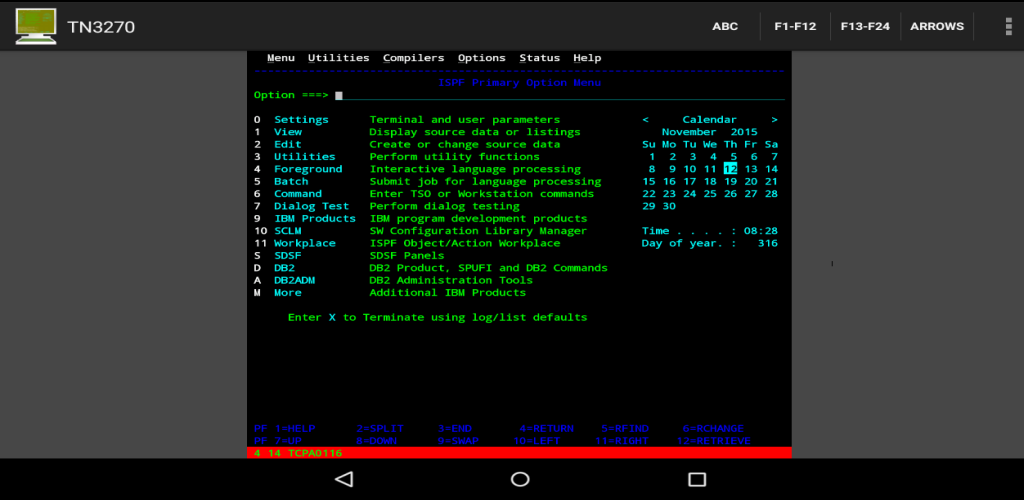Click the 4=RETURN PF key
Image resolution: width=1024 pixels, height=500 pixels.
(x=547, y=429)
